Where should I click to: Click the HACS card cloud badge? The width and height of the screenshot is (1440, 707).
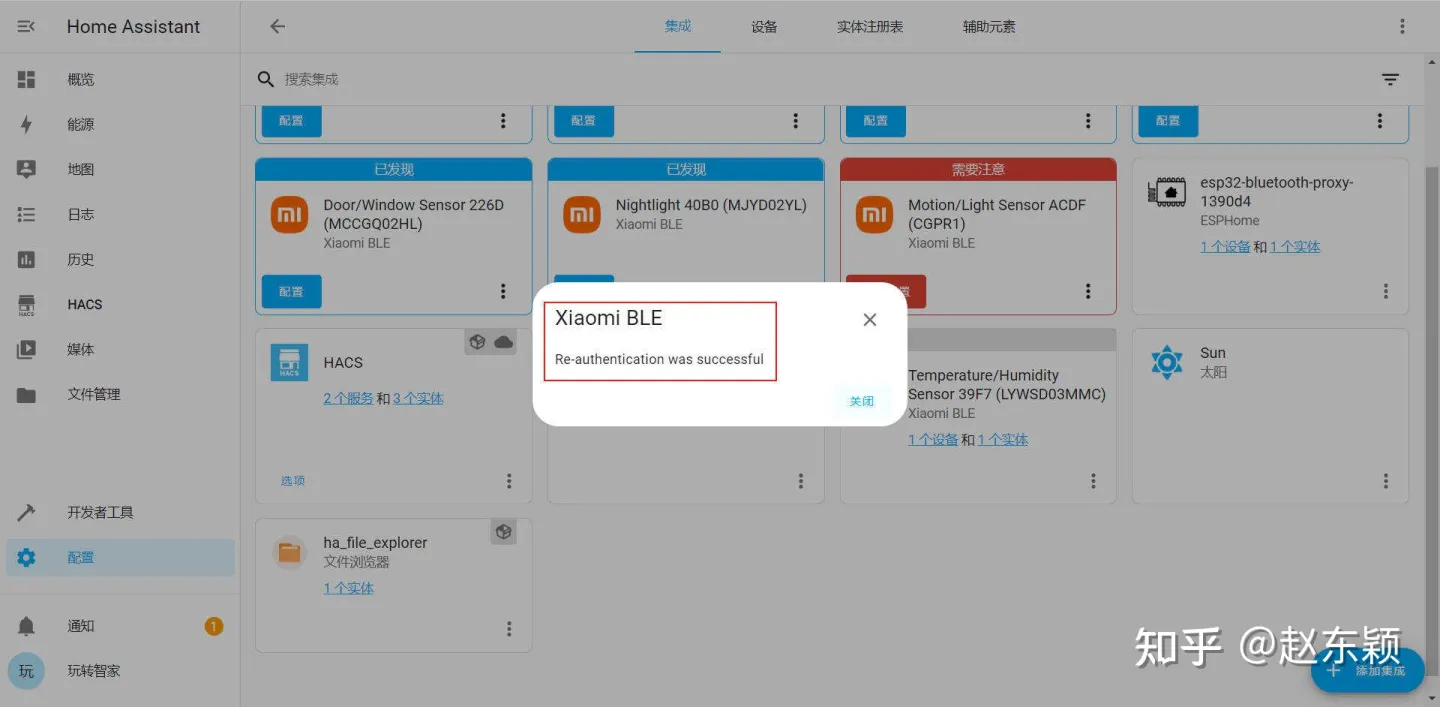pos(504,342)
